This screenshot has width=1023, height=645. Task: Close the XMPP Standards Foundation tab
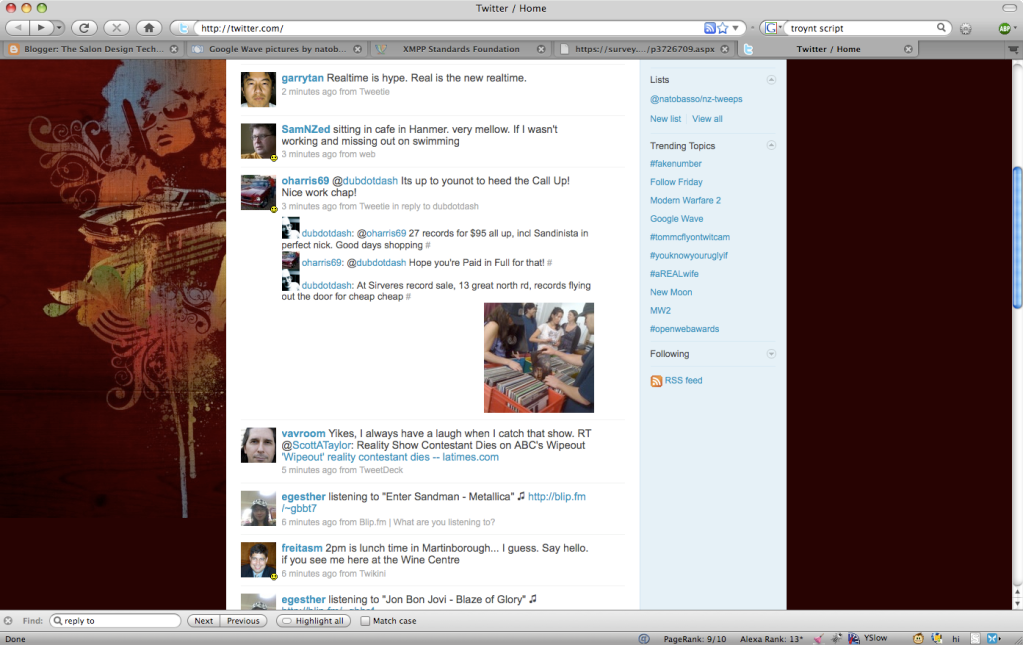[541, 49]
